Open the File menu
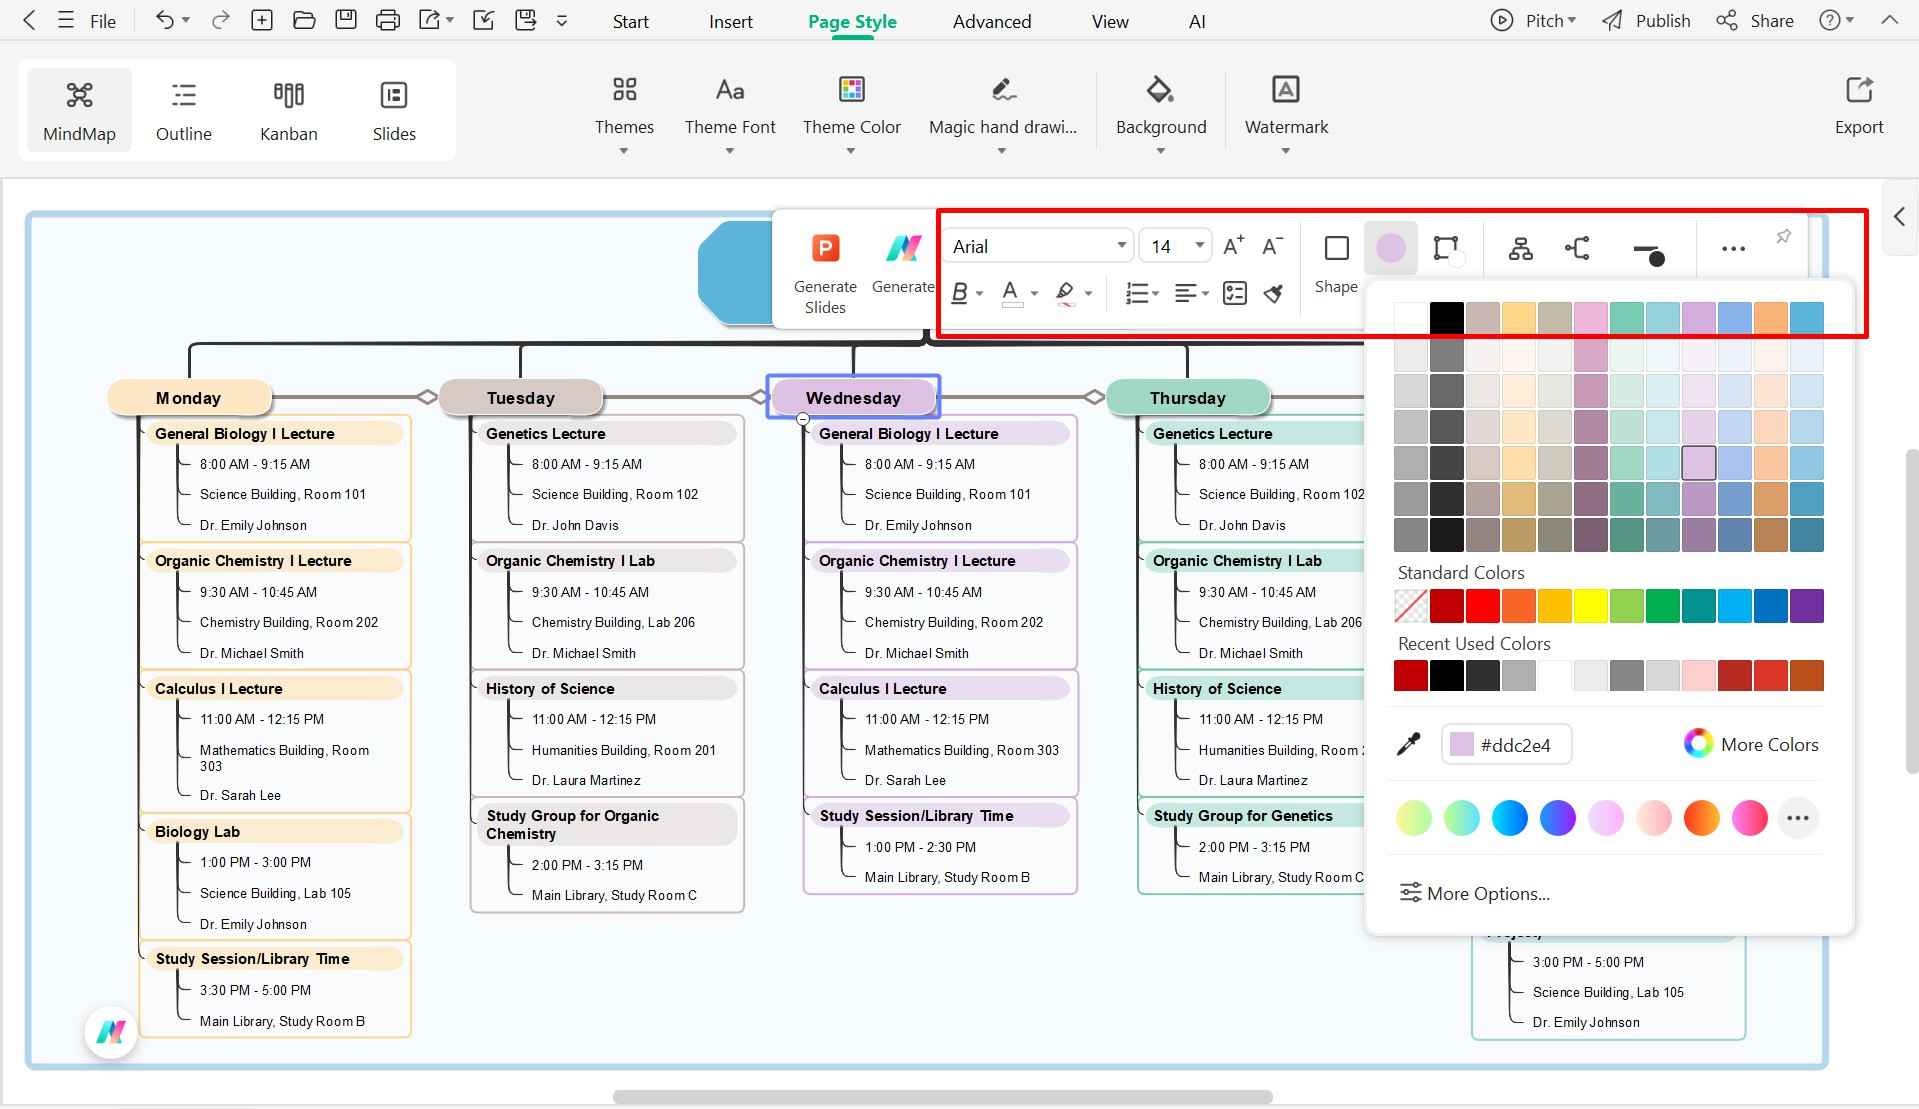The height and width of the screenshot is (1109, 1919). [103, 21]
